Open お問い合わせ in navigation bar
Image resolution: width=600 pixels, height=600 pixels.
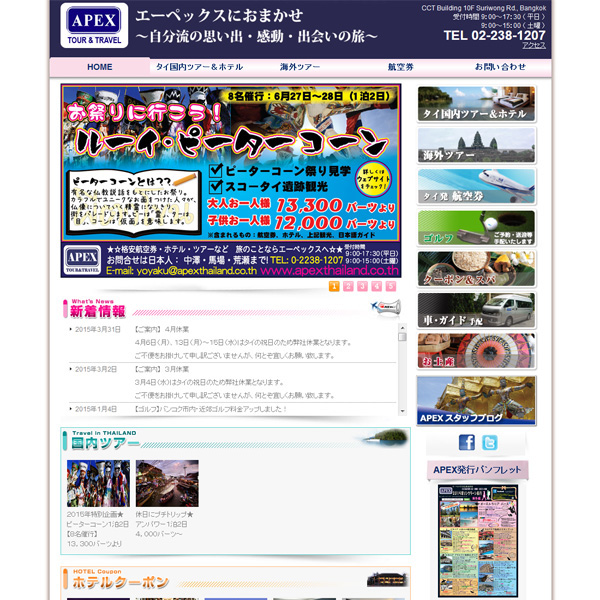click(x=500, y=67)
